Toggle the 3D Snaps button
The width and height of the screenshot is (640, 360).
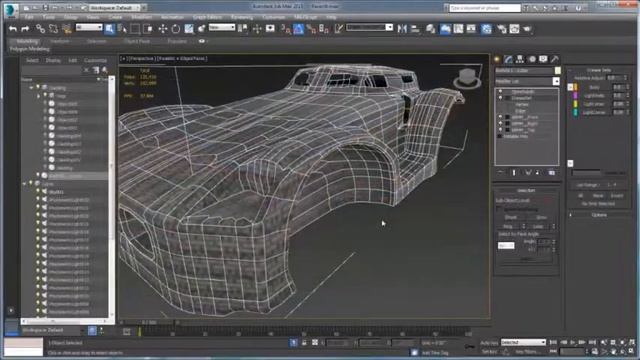tap(286, 29)
